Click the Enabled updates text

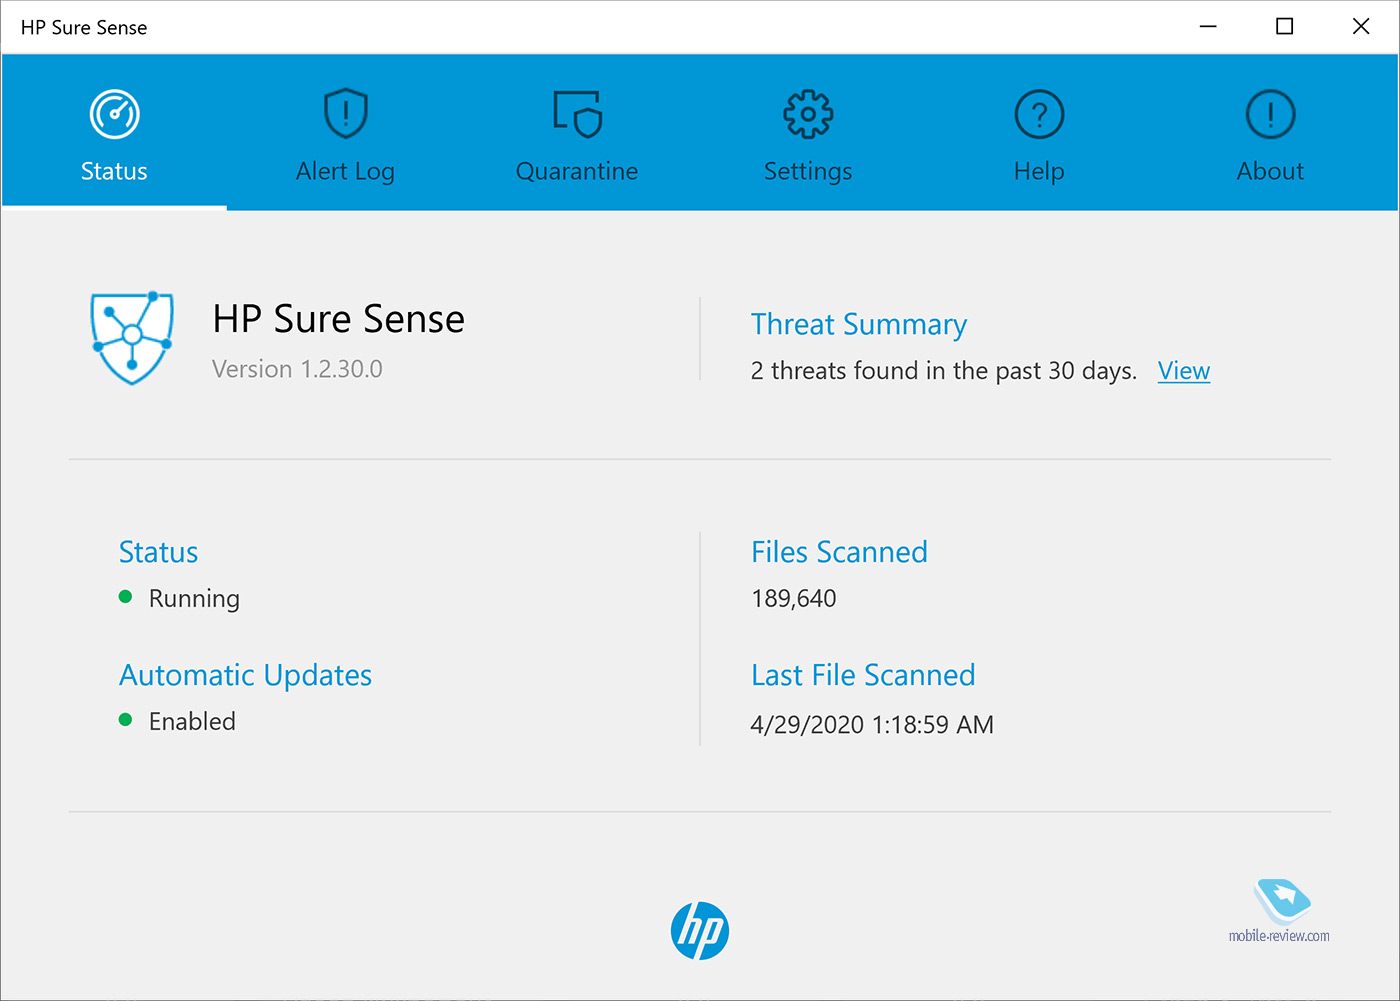point(192,721)
